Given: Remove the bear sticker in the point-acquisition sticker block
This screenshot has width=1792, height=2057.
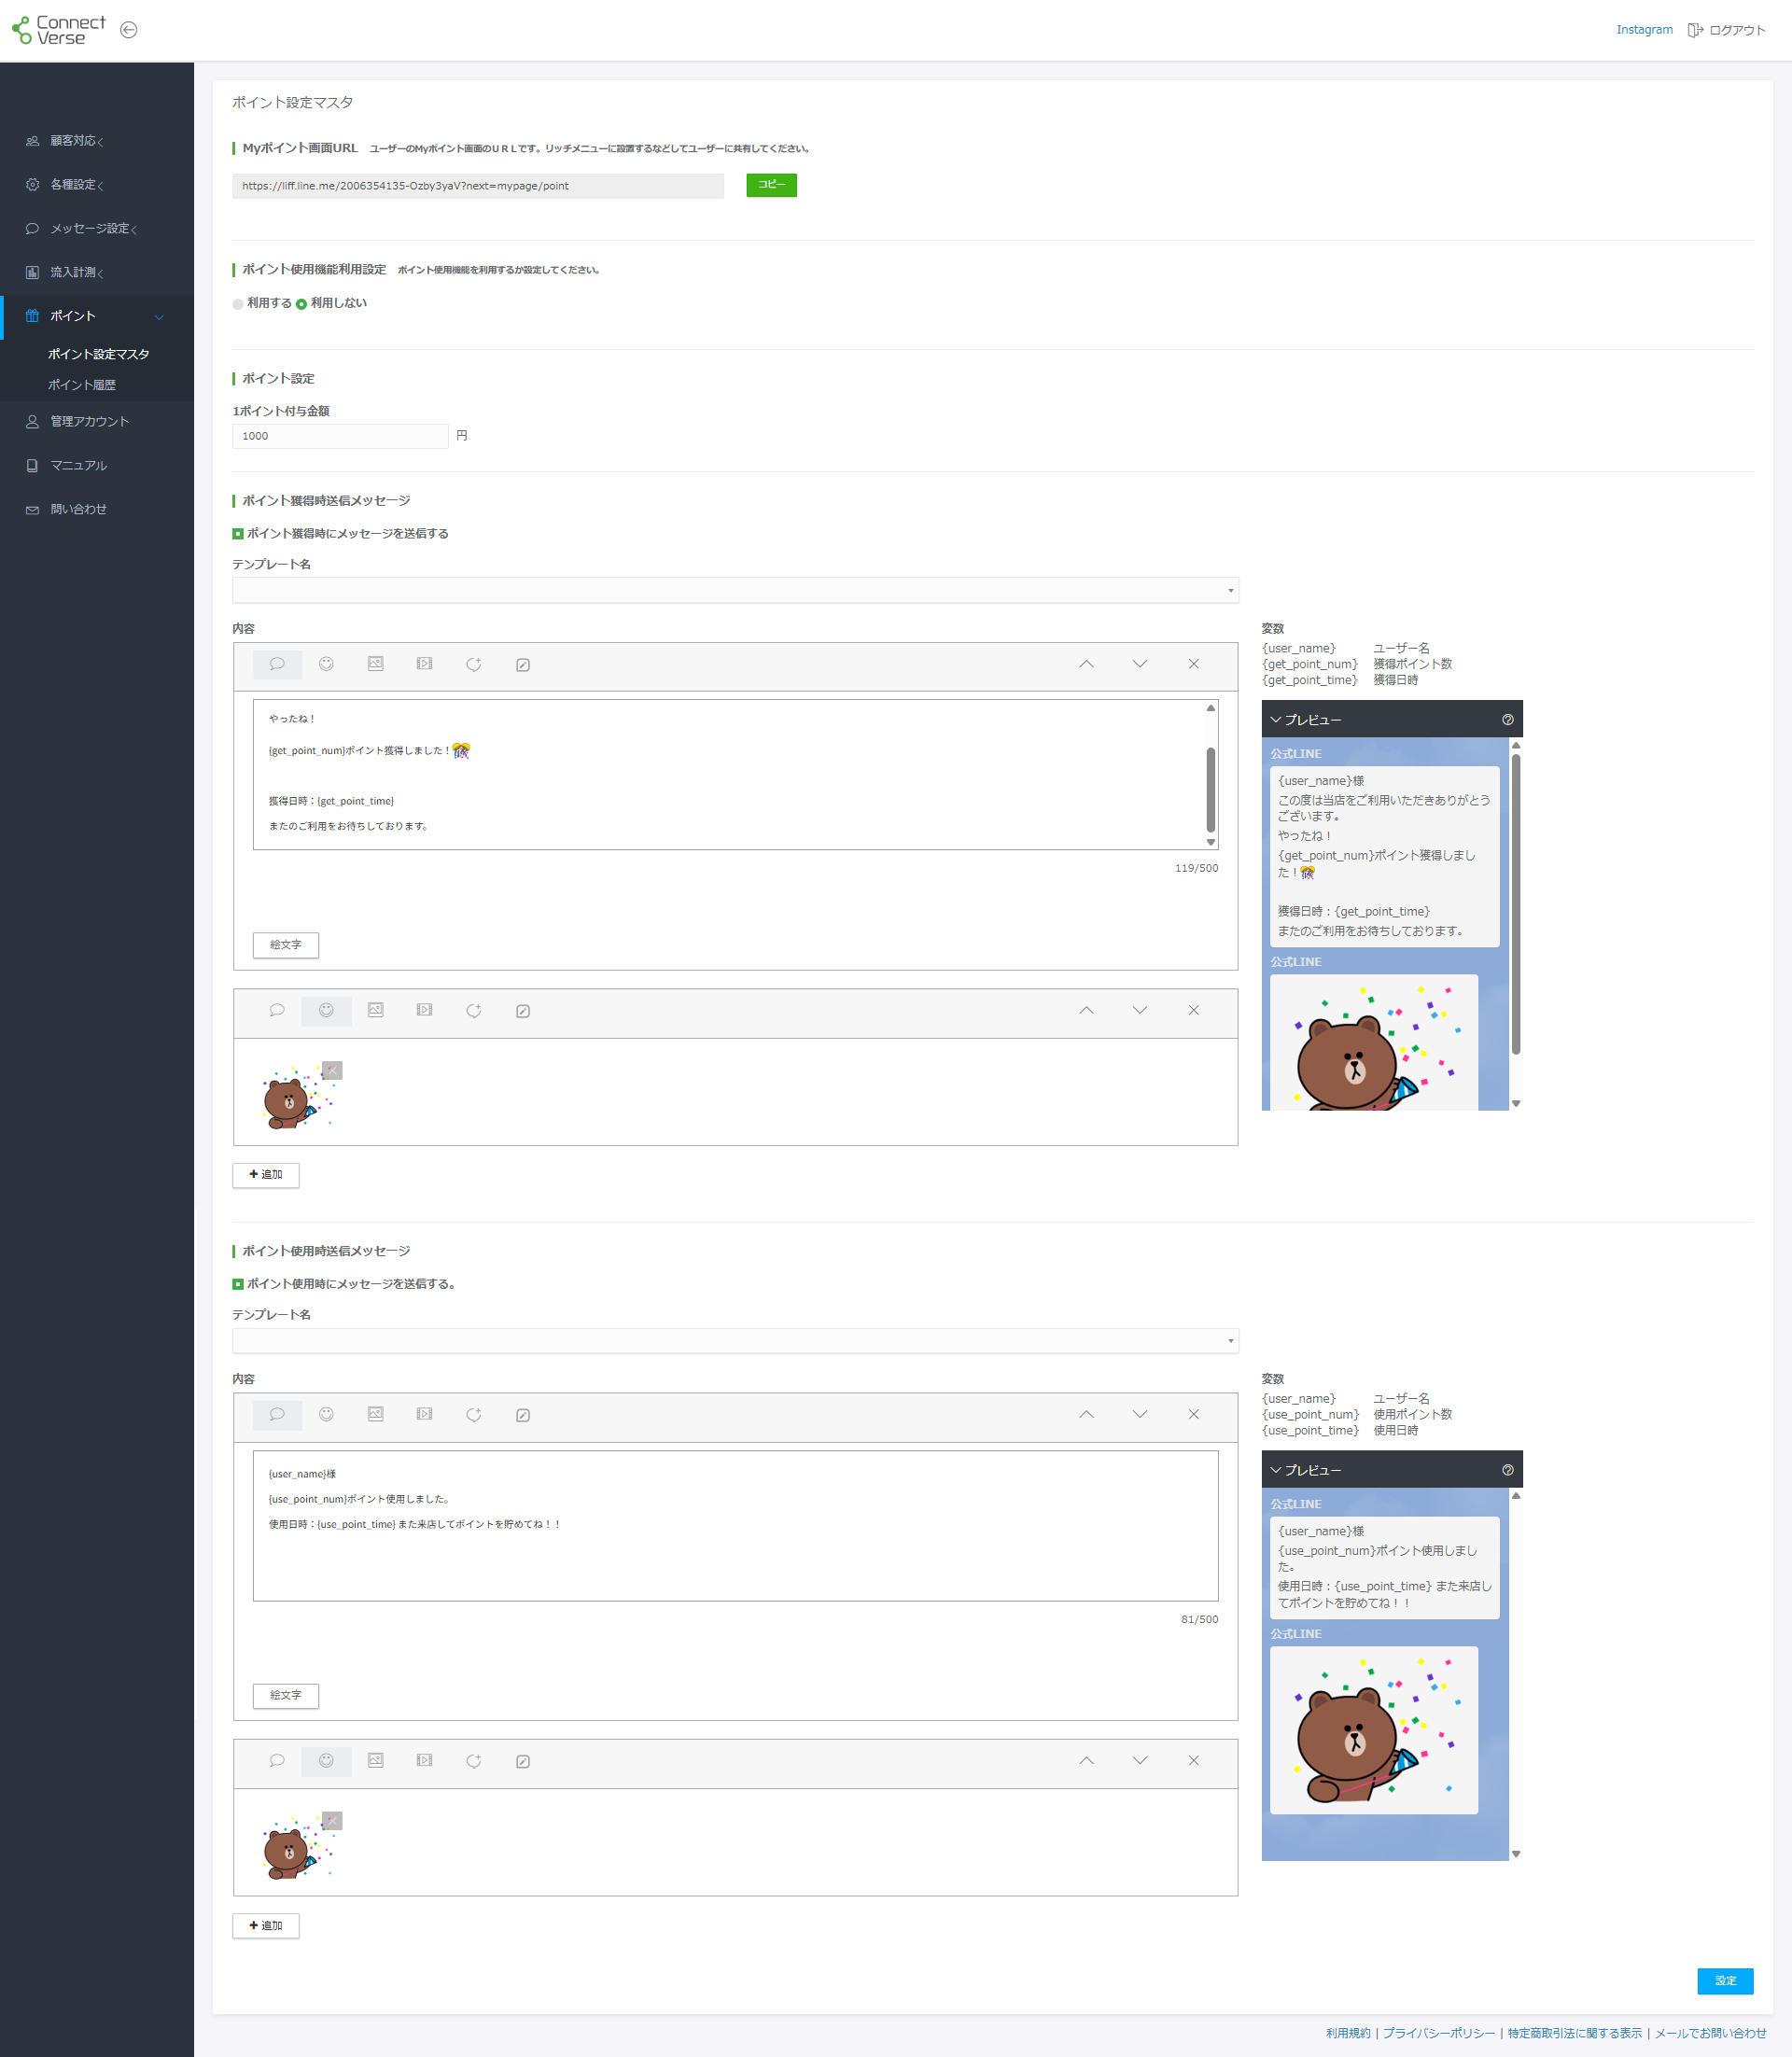Looking at the screenshot, I should tap(332, 1071).
